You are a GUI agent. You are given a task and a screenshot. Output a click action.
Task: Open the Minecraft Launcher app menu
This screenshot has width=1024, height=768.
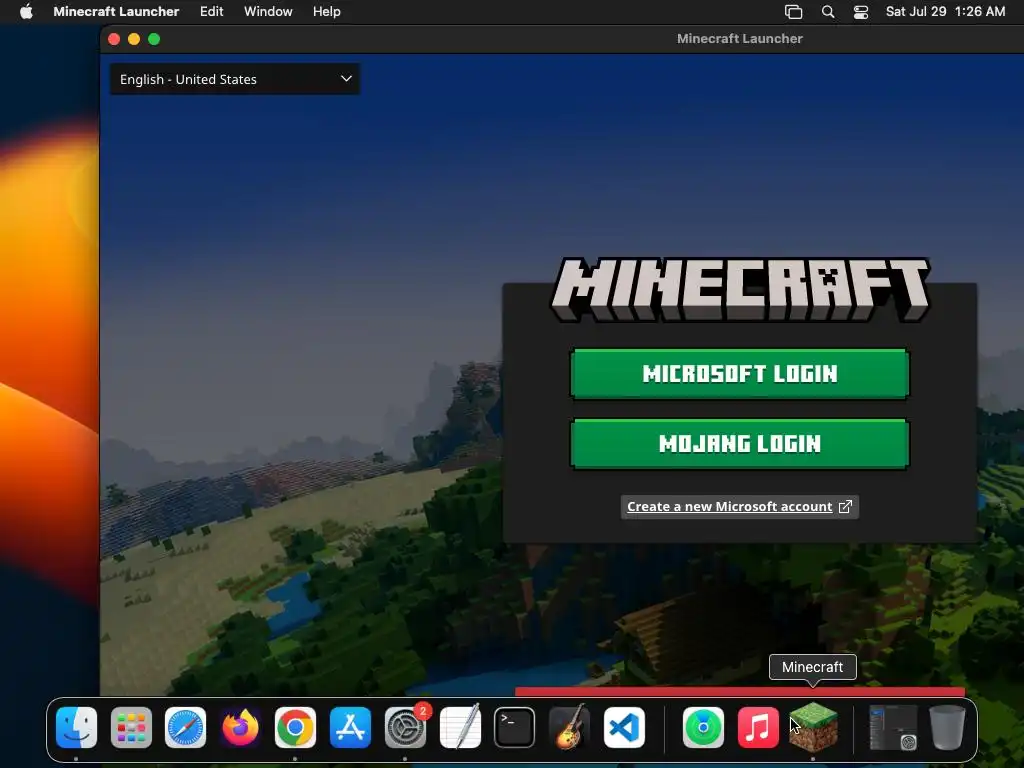pos(116,12)
